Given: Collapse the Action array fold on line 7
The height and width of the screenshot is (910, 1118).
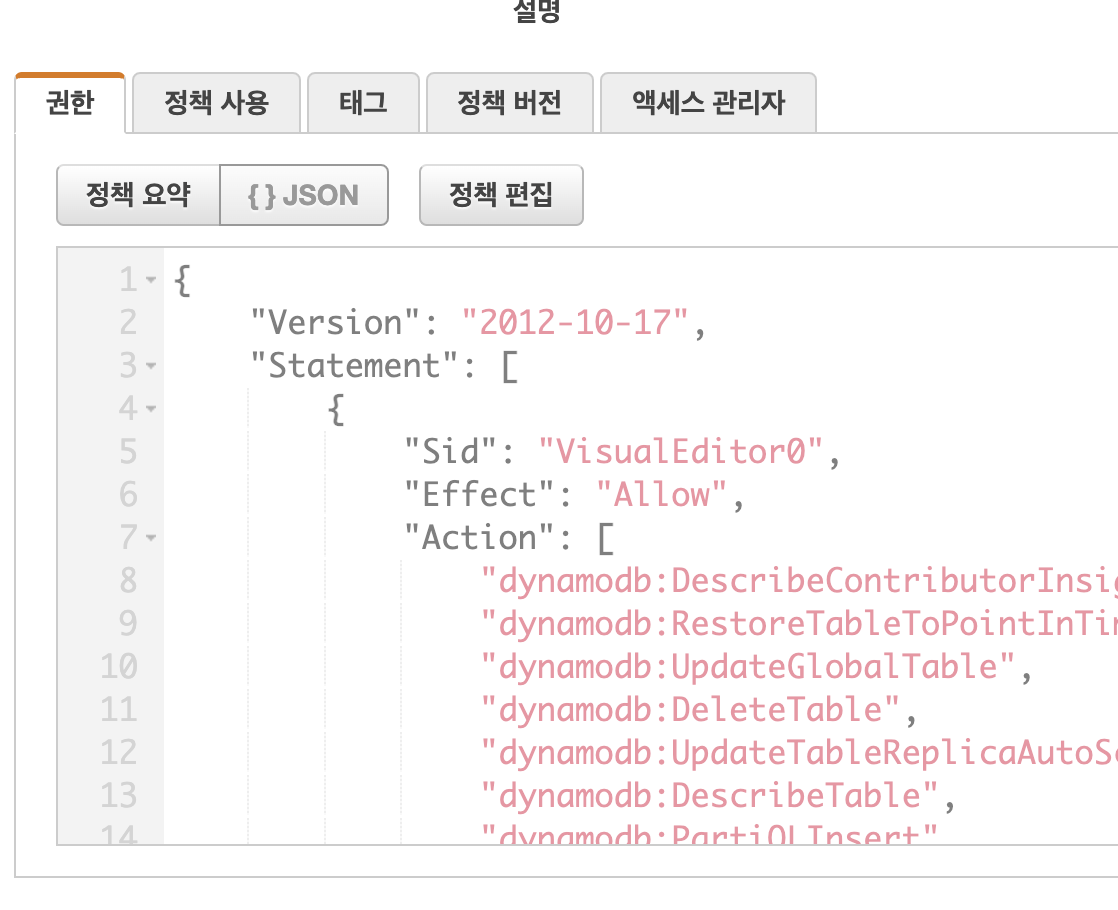Looking at the screenshot, I should [x=151, y=538].
